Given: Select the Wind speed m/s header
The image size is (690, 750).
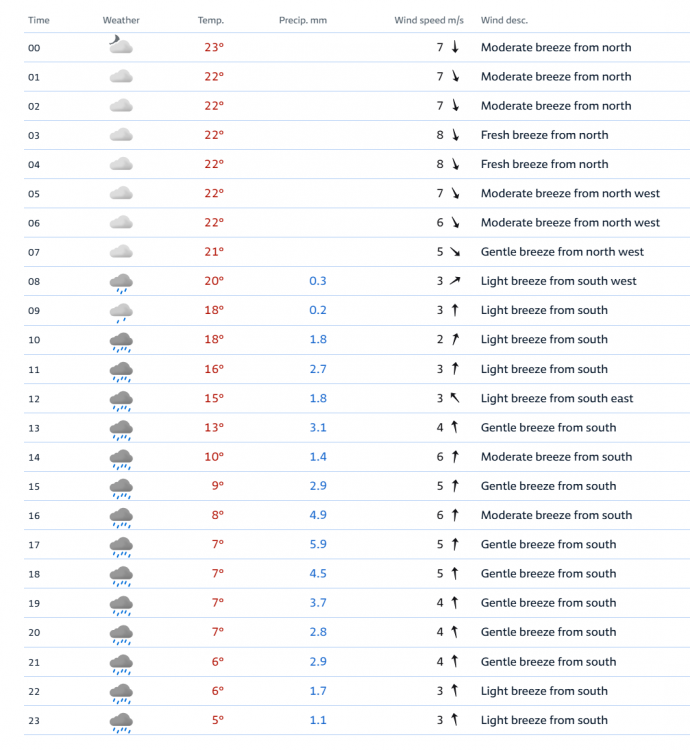Looking at the screenshot, I should pyautogui.click(x=429, y=20).
